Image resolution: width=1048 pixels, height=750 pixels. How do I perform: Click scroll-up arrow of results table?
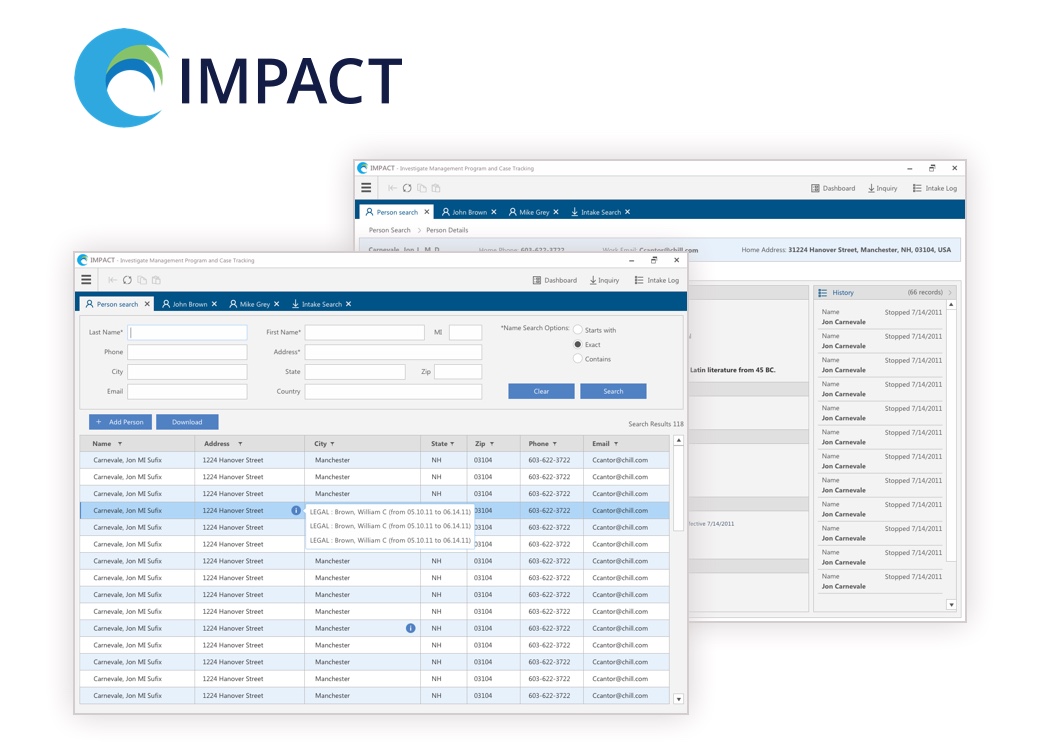coord(678,441)
